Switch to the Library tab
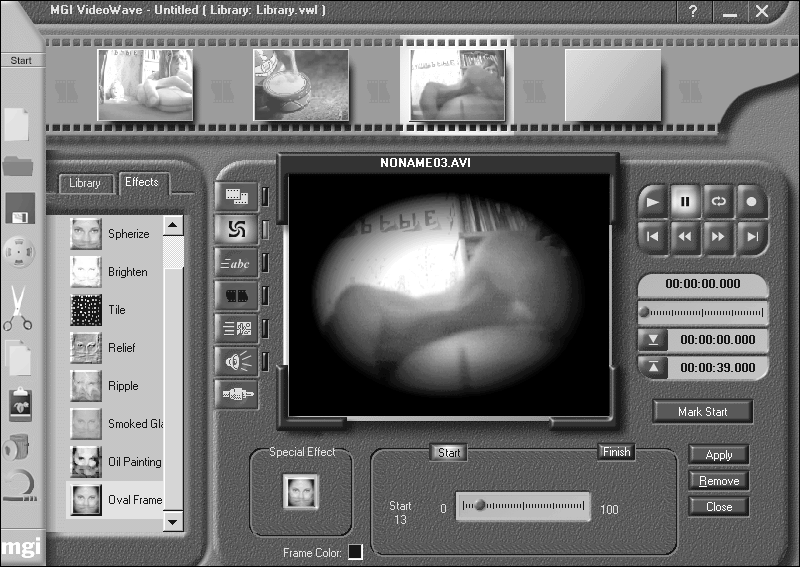 click(x=85, y=183)
